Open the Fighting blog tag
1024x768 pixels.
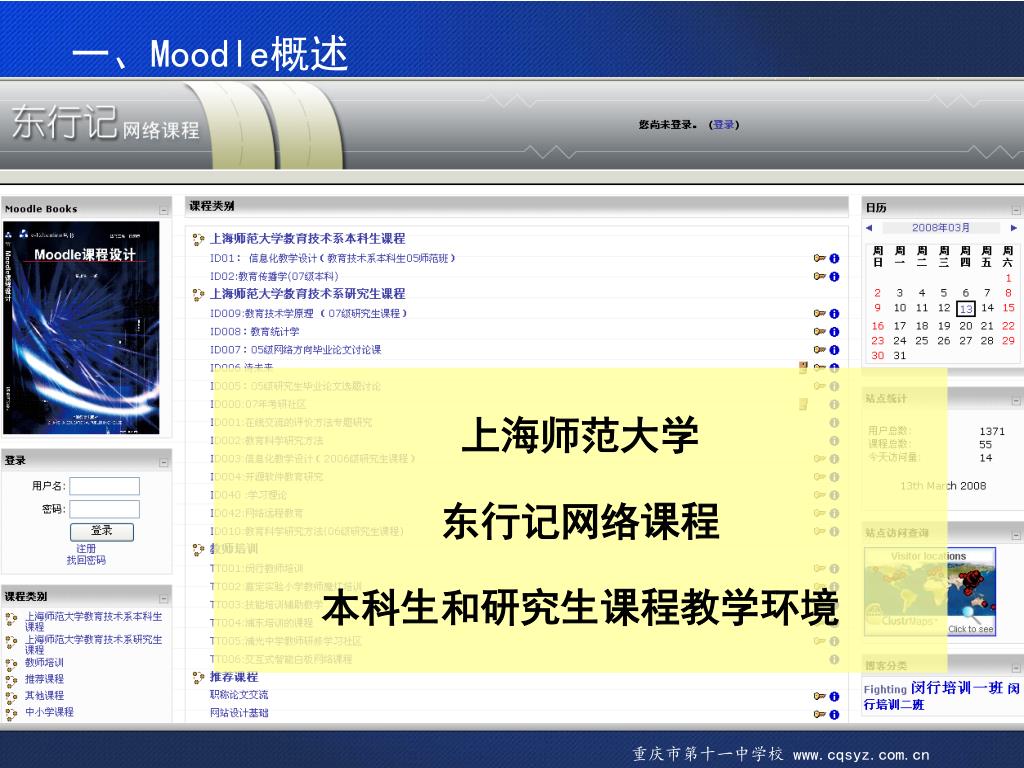(x=885, y=689)
